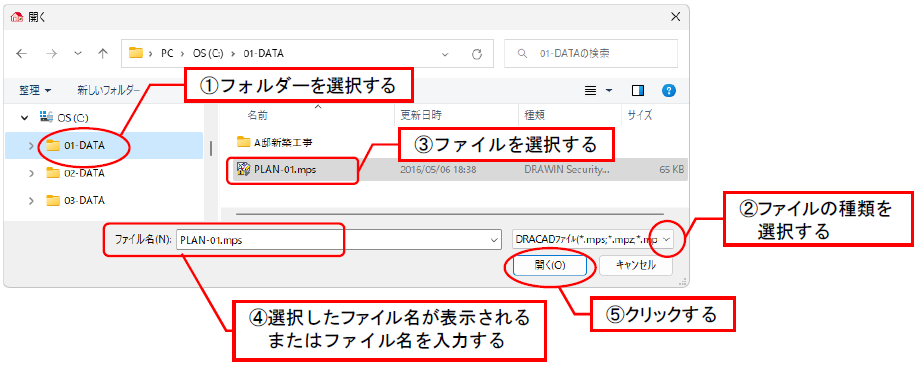Select 01-DATA in the address path
This screenshot has height=365, width=914.
click(263, 54)
